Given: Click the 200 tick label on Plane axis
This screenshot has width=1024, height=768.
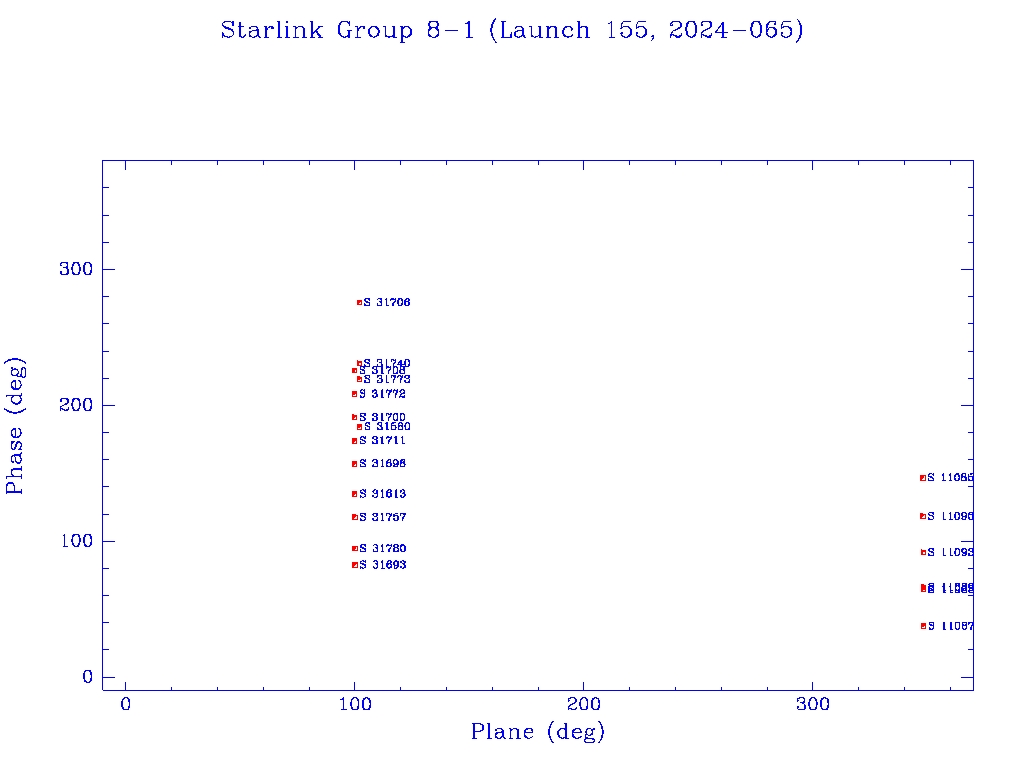Looking at the screenshot, I should click(583, 704).
